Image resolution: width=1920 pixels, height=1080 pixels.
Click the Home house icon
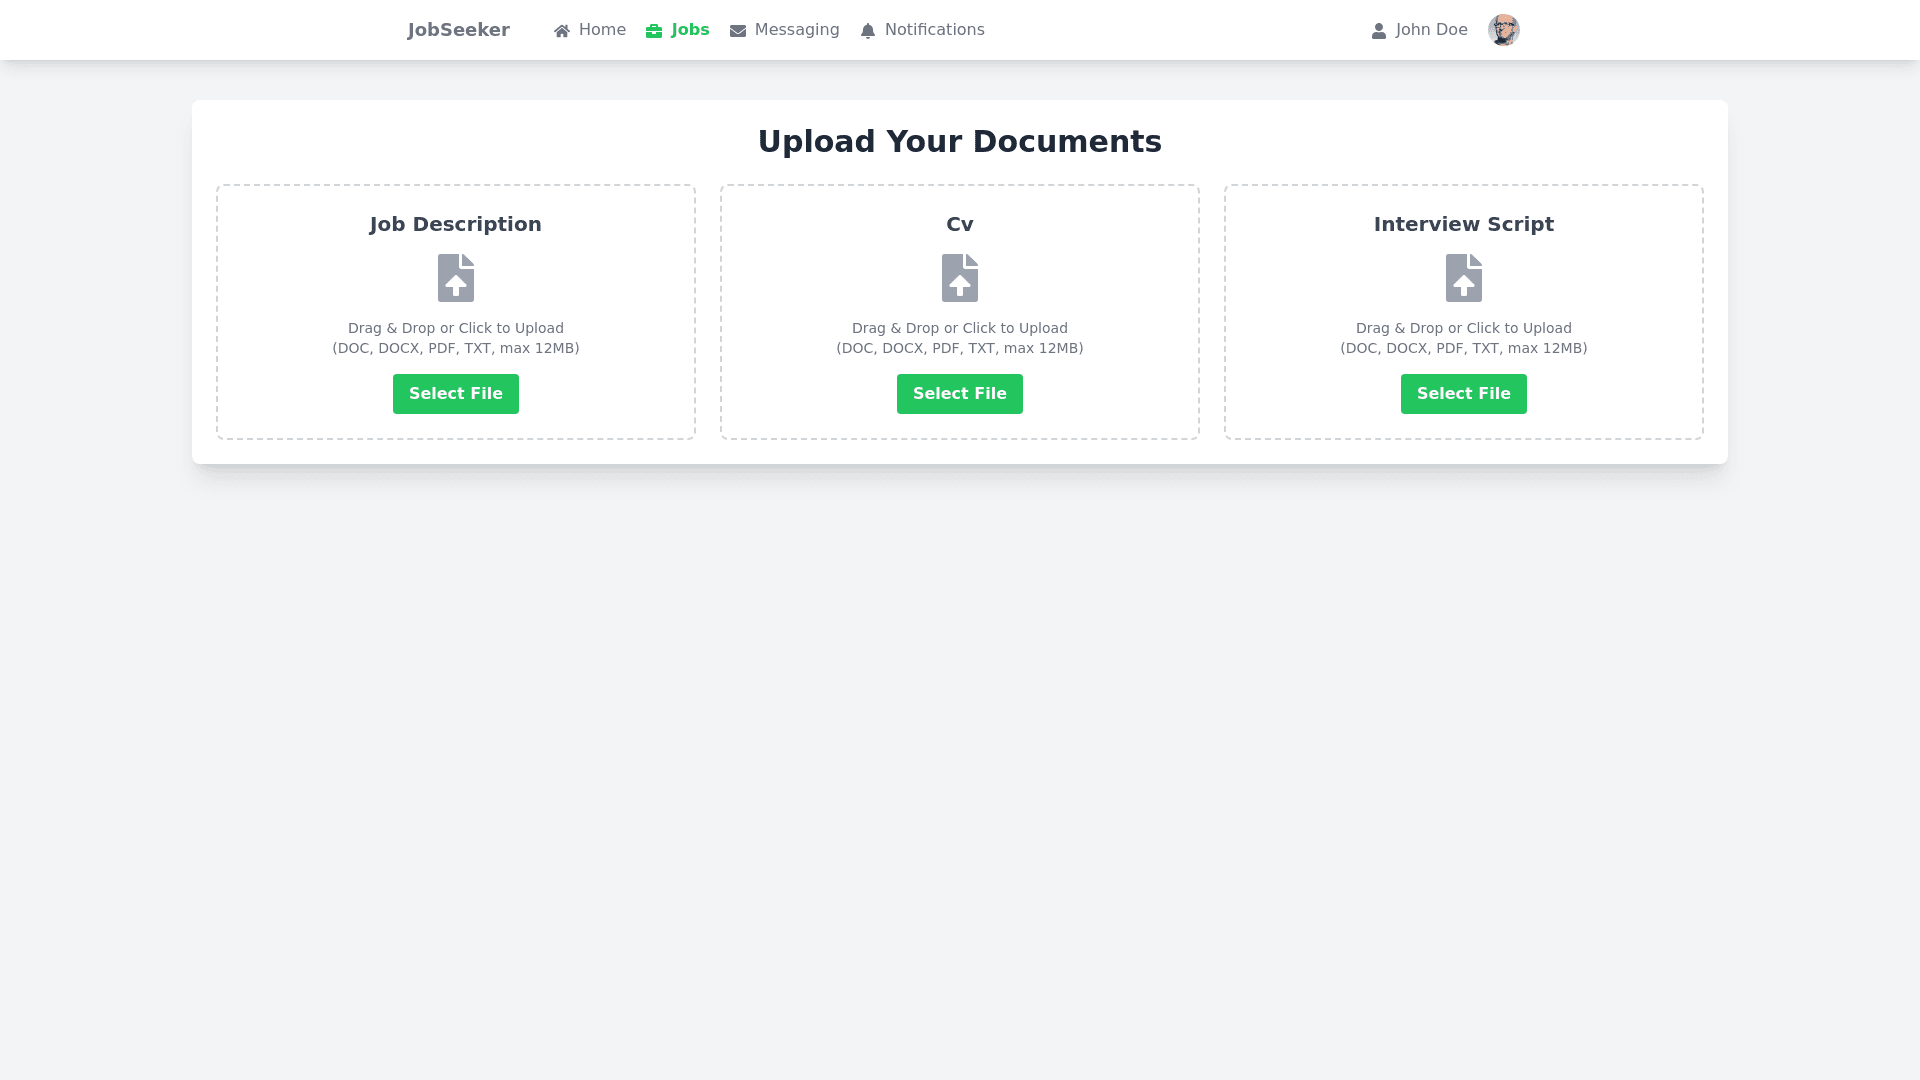(562, 31)
